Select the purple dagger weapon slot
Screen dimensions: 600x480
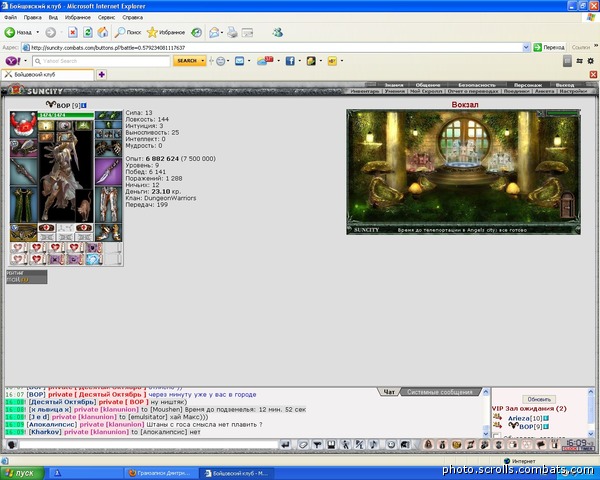click(x=108, y=171)
